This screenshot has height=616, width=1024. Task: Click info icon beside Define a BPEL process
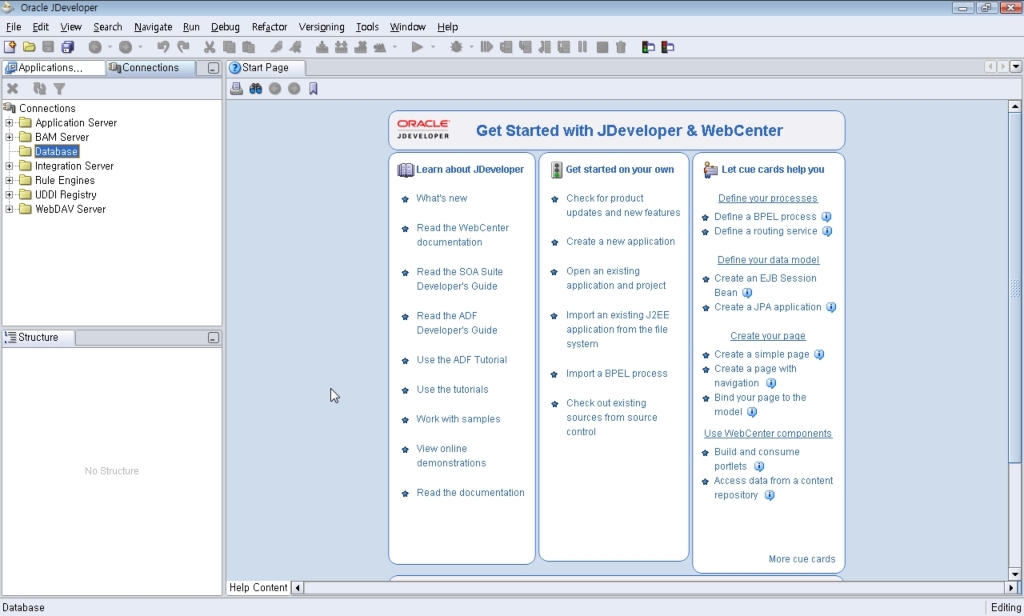pyautogui.click(x=826, y=217)
